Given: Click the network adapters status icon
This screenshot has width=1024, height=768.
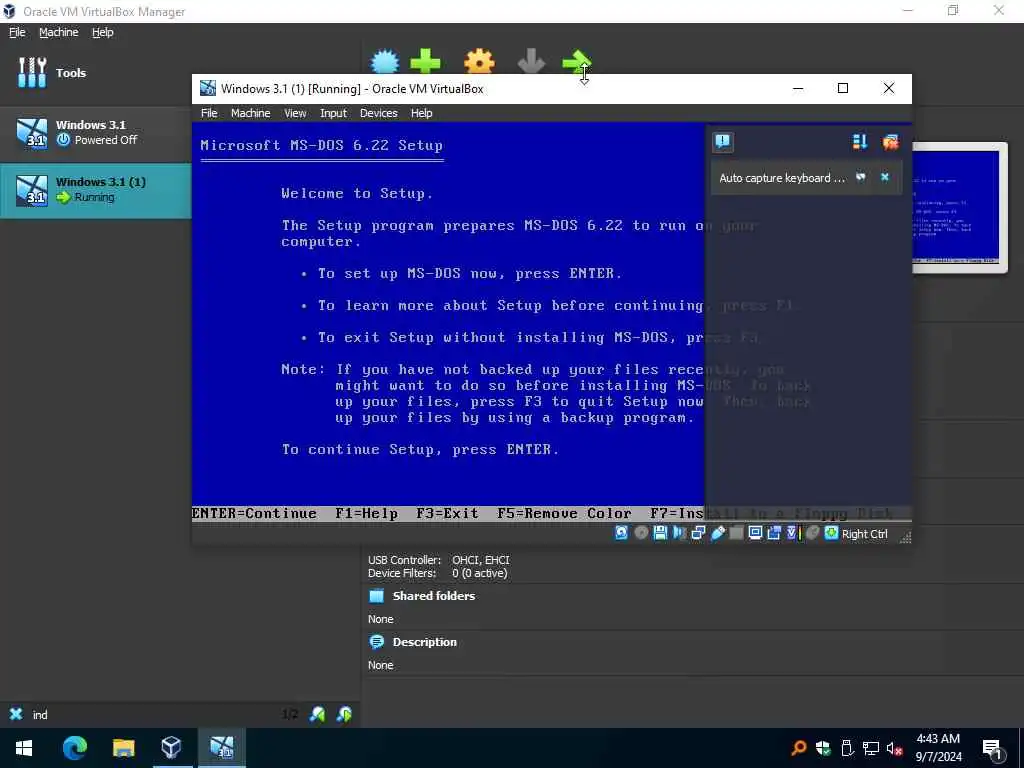Looking at the screenshot, I should [698, 533].
